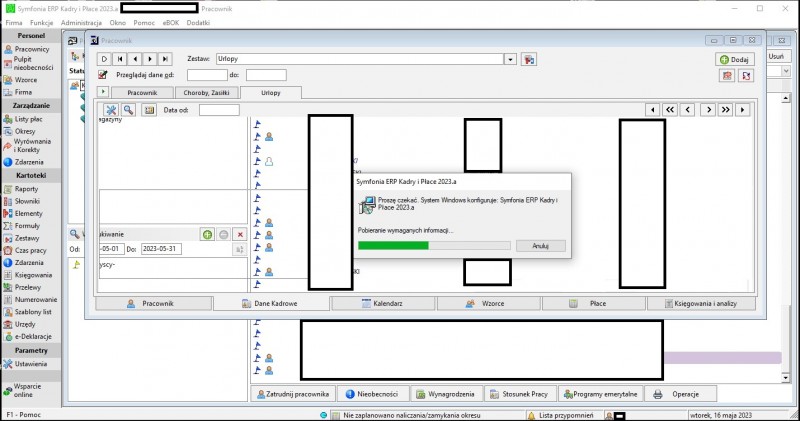Click the refresh icon button below Dodaj

pyautogui.click(x=746, y=76)
